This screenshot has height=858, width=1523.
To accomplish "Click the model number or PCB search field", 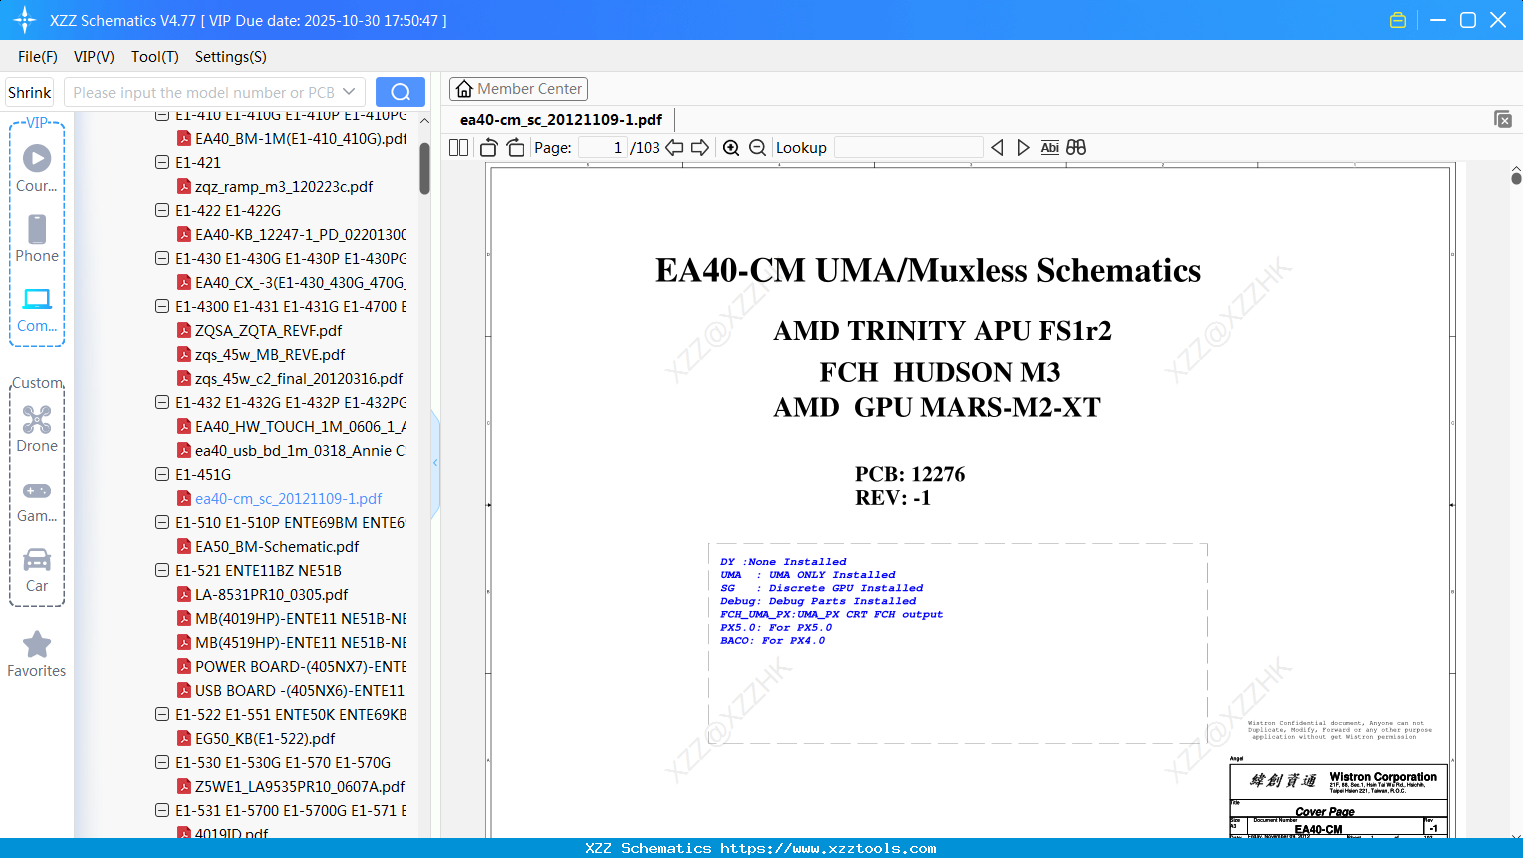I will 205,92.
